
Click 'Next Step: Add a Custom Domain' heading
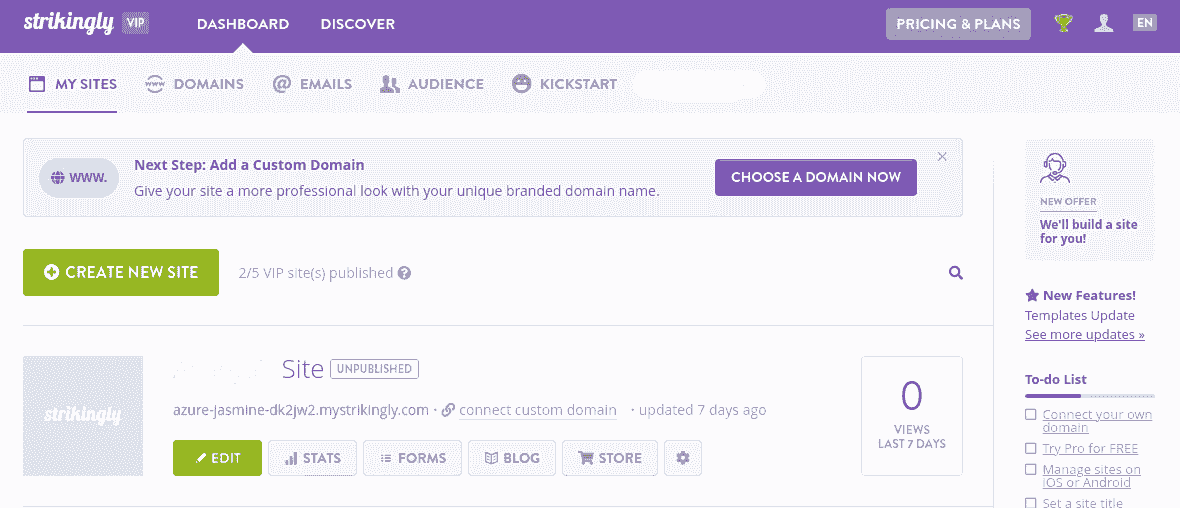point(249,165)
